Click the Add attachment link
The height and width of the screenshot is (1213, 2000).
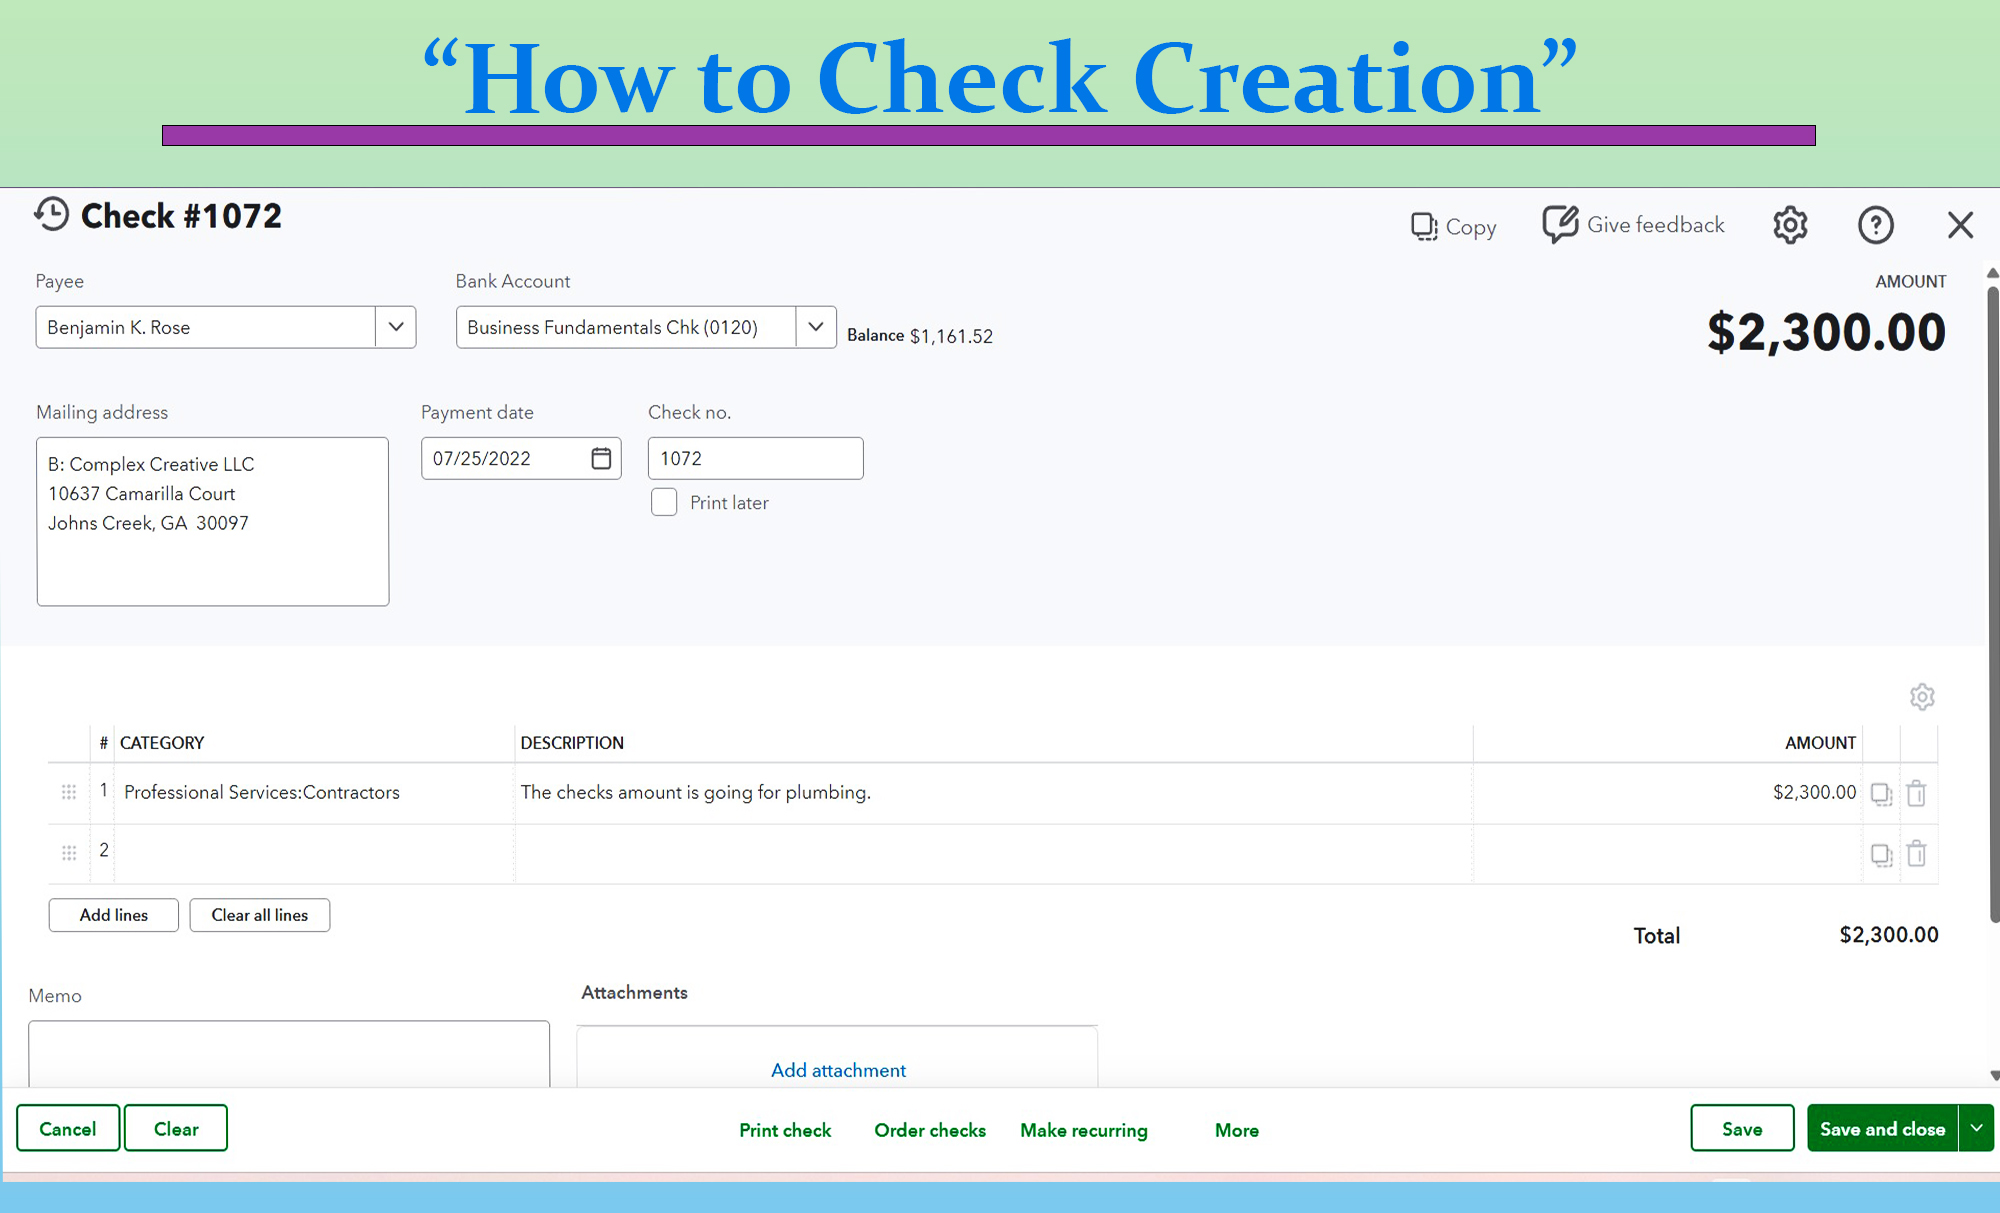tap(838, 1070)
